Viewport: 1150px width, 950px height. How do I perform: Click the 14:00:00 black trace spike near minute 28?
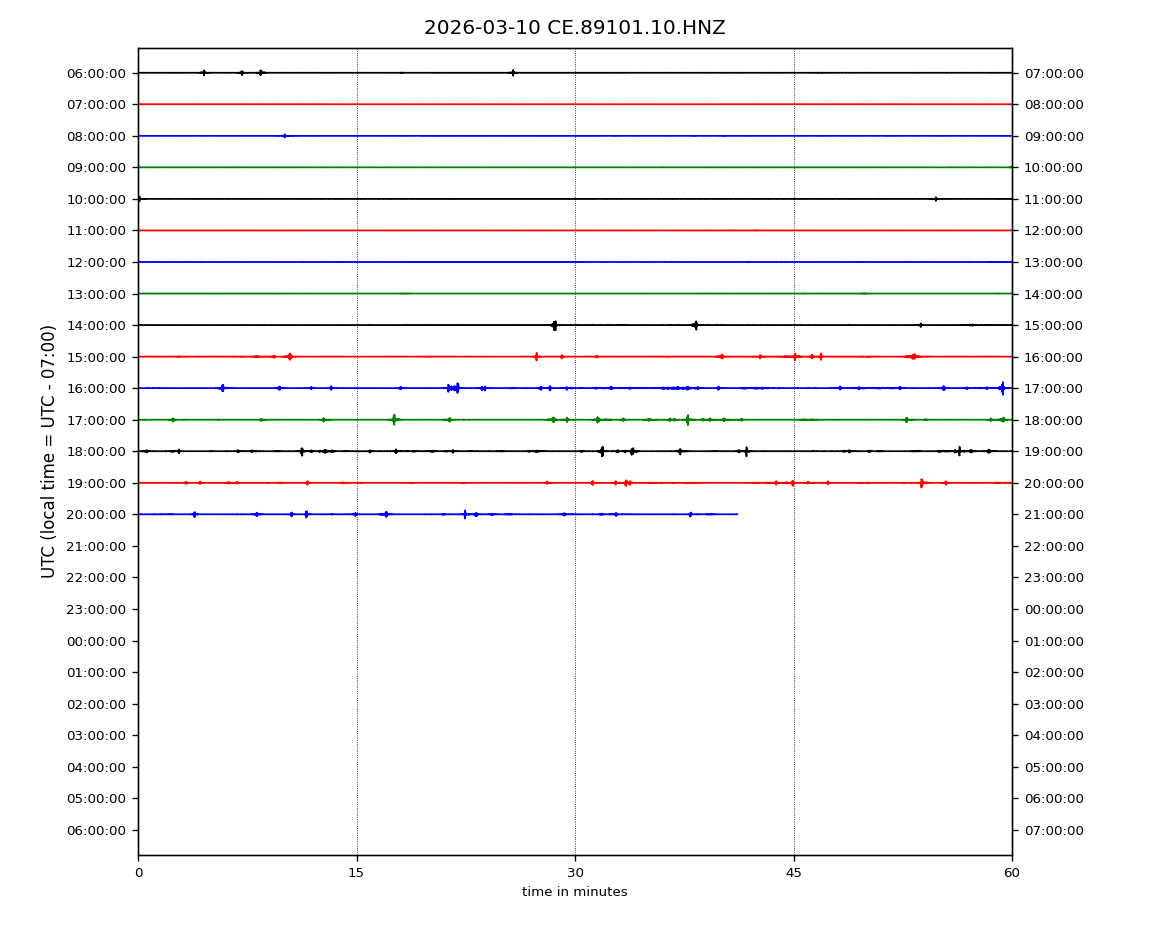click(554, 325)
